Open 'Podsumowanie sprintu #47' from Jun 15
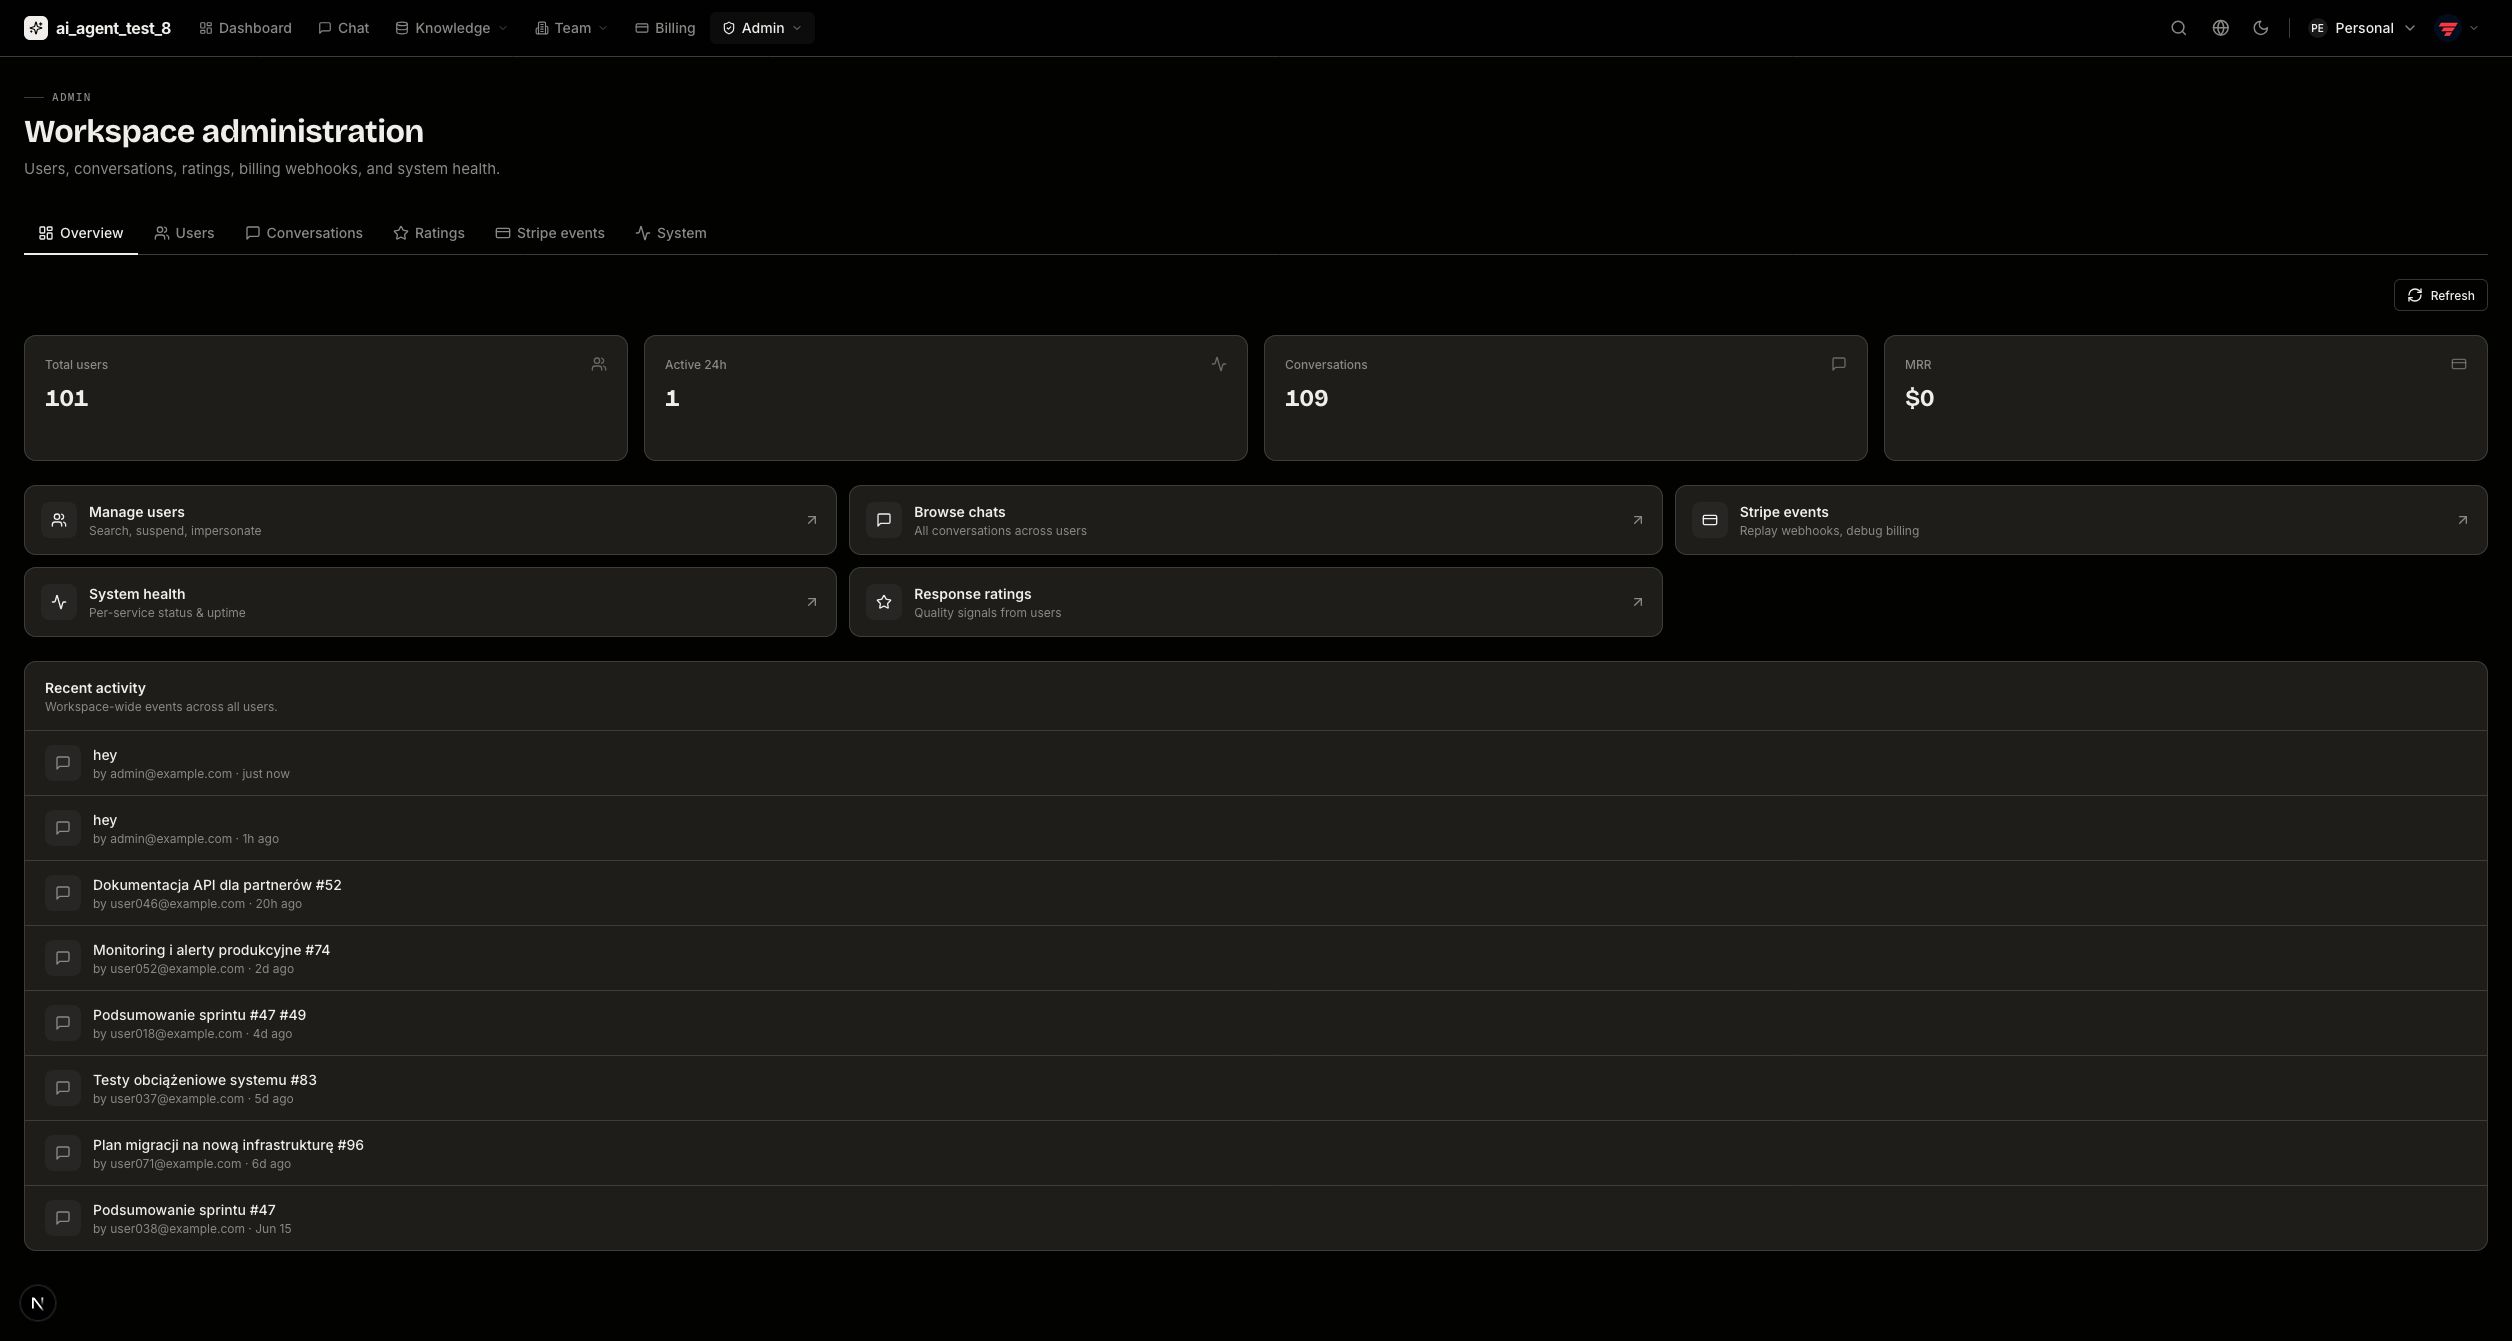Screen dimensions: 2512x1341 [1255, 1218]
